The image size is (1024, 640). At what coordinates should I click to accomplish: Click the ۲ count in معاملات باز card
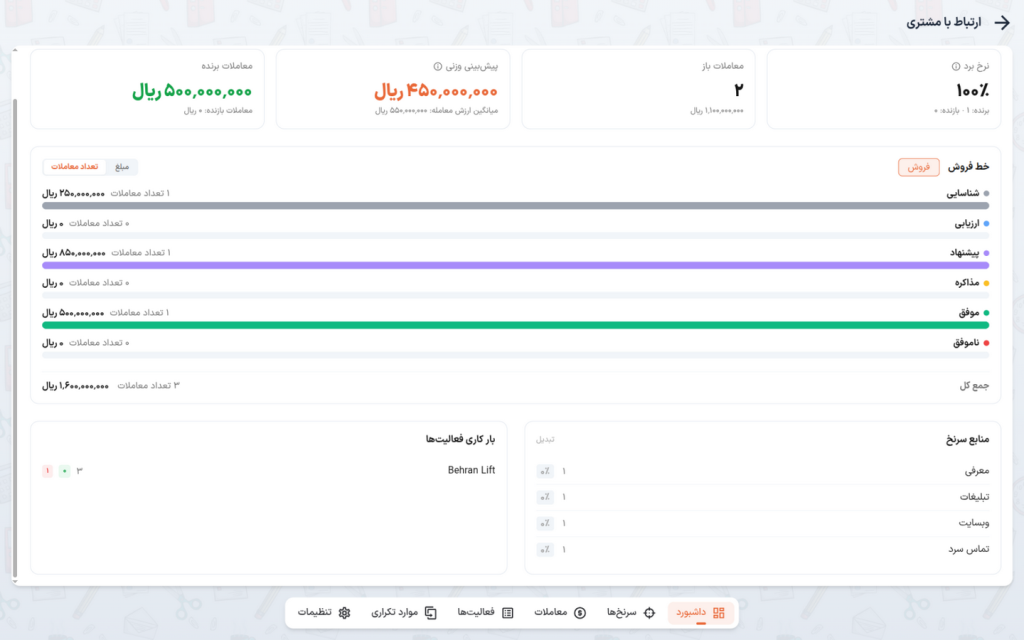click(739, 89)
